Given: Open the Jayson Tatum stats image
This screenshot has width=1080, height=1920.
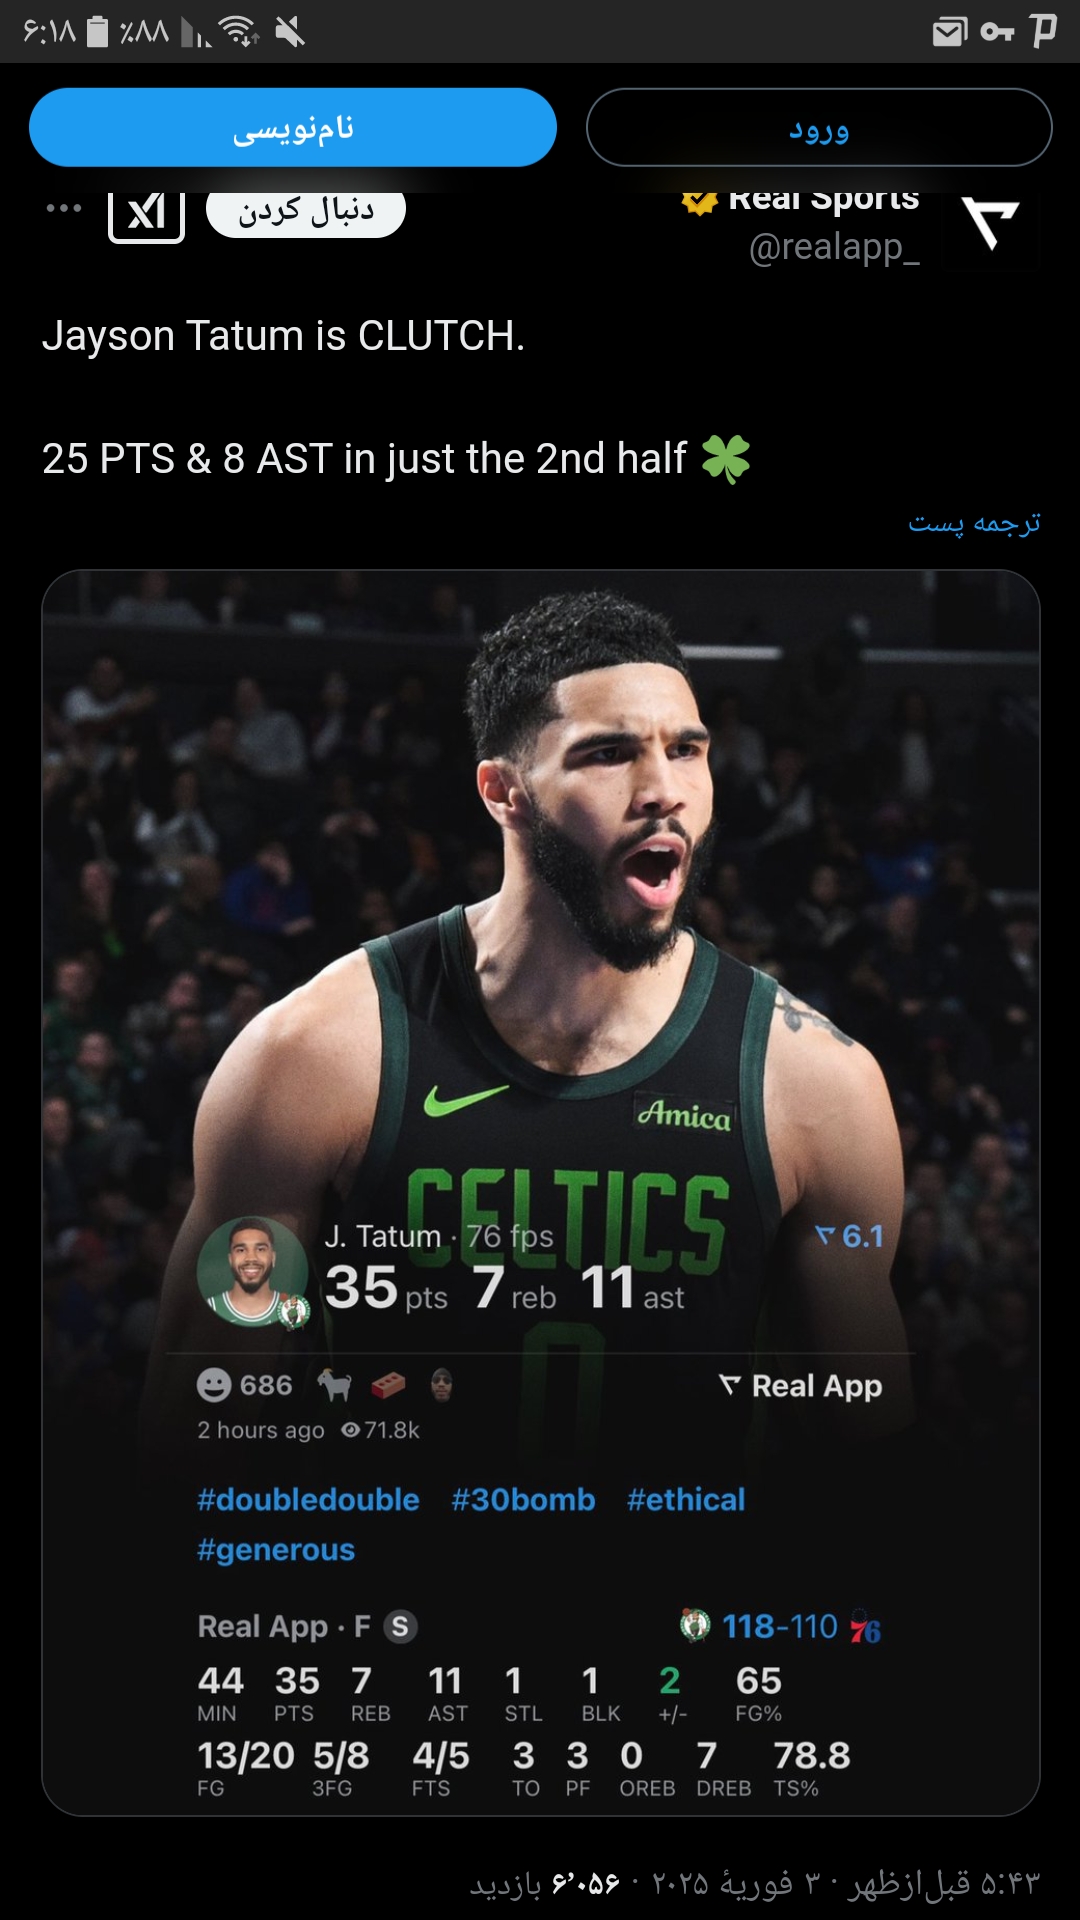Looking at the screenshot, I should (x=541, y=1192).
